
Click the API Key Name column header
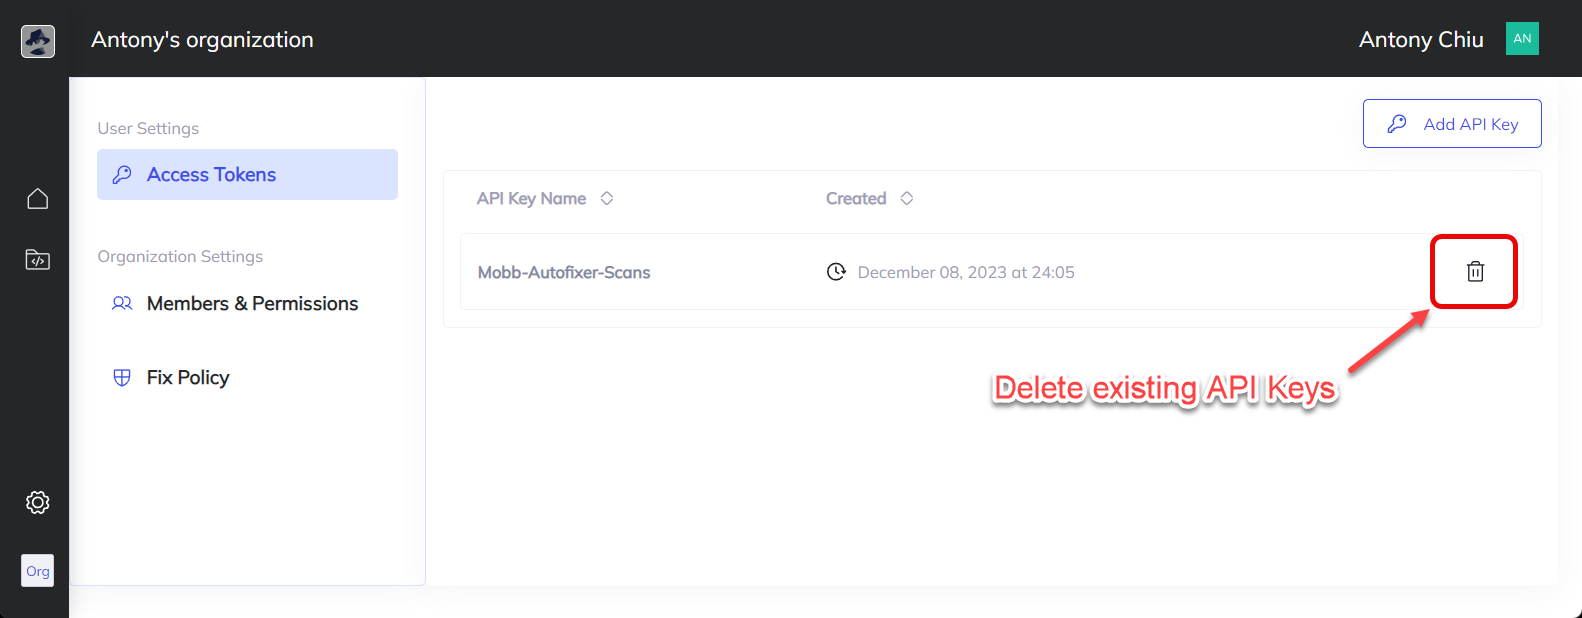pyautogui.click(x=531, y=198)
